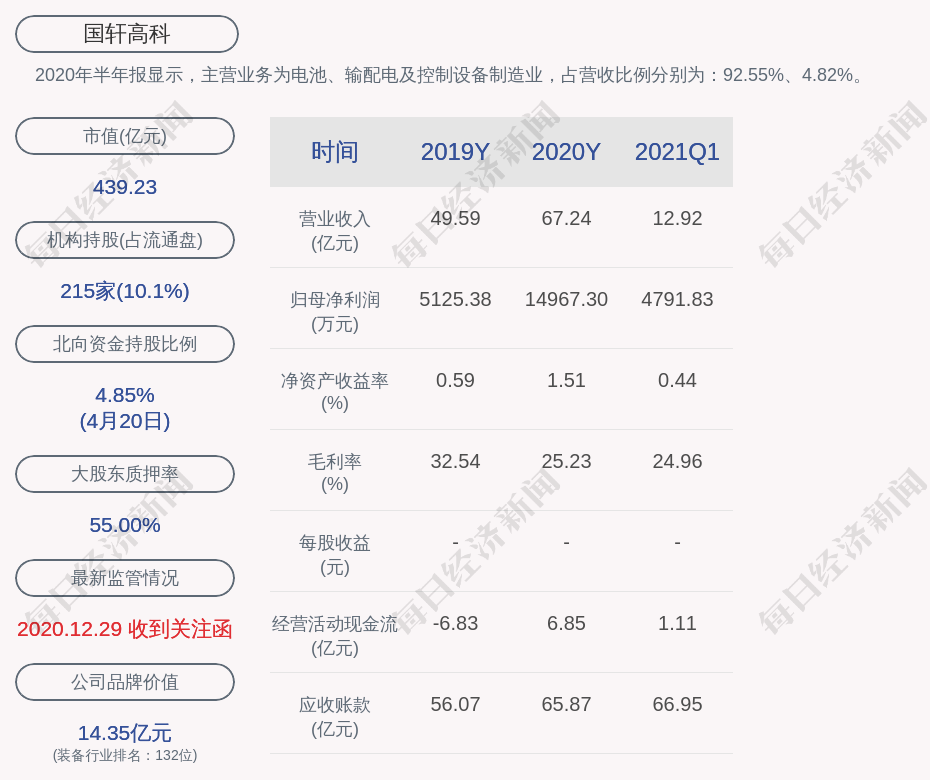
Task: Select the market value 439.23
Action: coord(125,187)
